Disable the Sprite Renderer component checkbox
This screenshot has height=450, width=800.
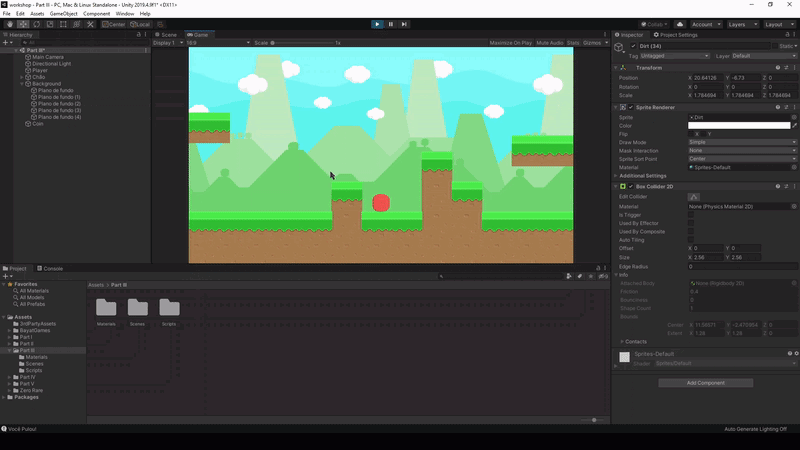[630, 106]
